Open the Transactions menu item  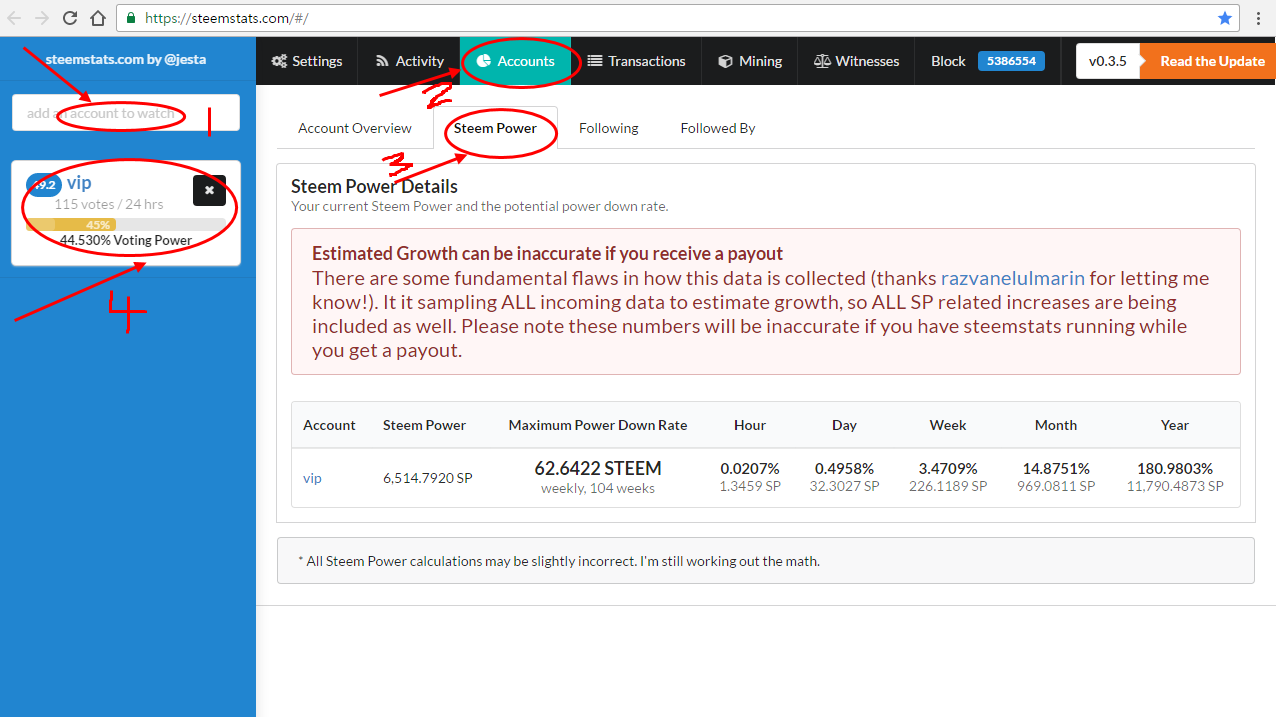coord(636,61)
